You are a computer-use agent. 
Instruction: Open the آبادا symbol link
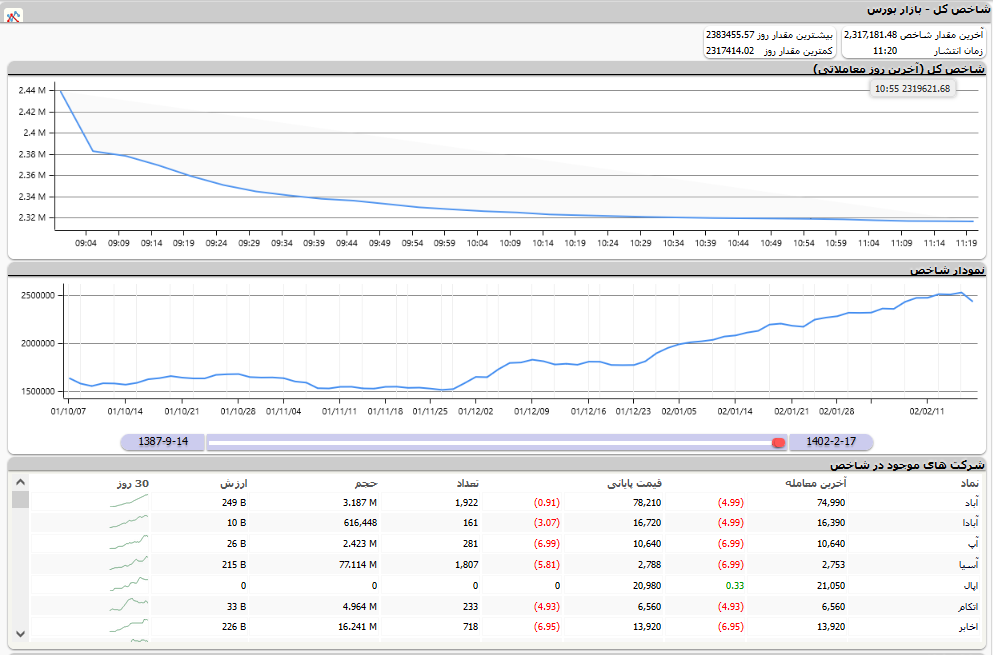tap(969, 522)
